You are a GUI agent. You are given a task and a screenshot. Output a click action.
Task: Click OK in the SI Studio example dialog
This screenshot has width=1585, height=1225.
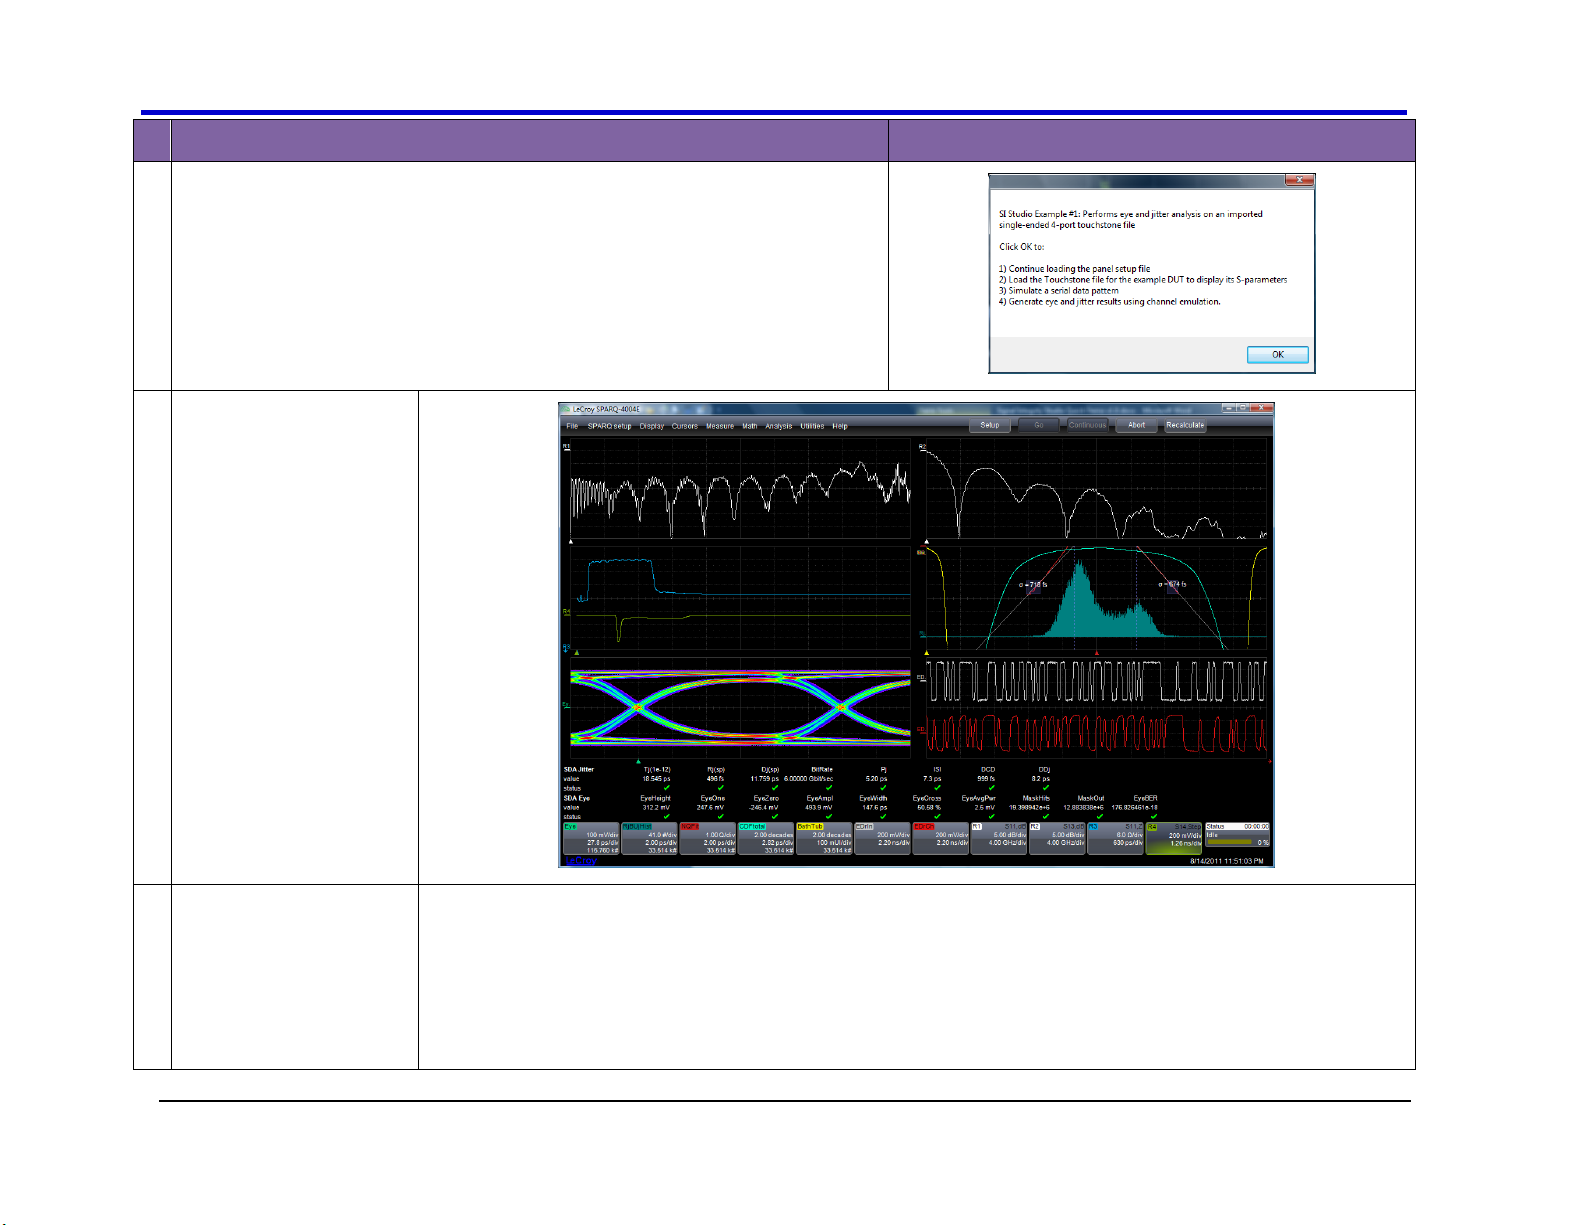[1277, 355]
